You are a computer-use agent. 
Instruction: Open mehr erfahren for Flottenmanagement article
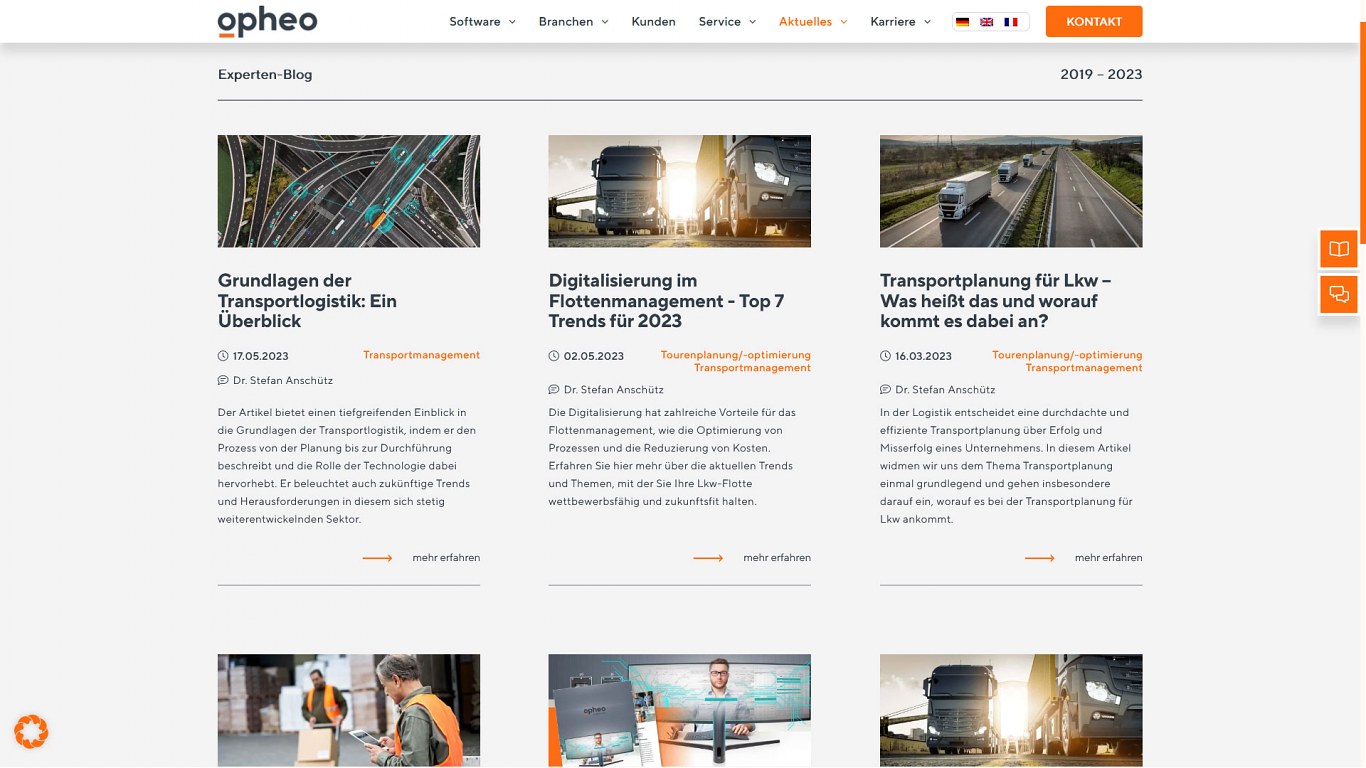click(x=777, y=558)
